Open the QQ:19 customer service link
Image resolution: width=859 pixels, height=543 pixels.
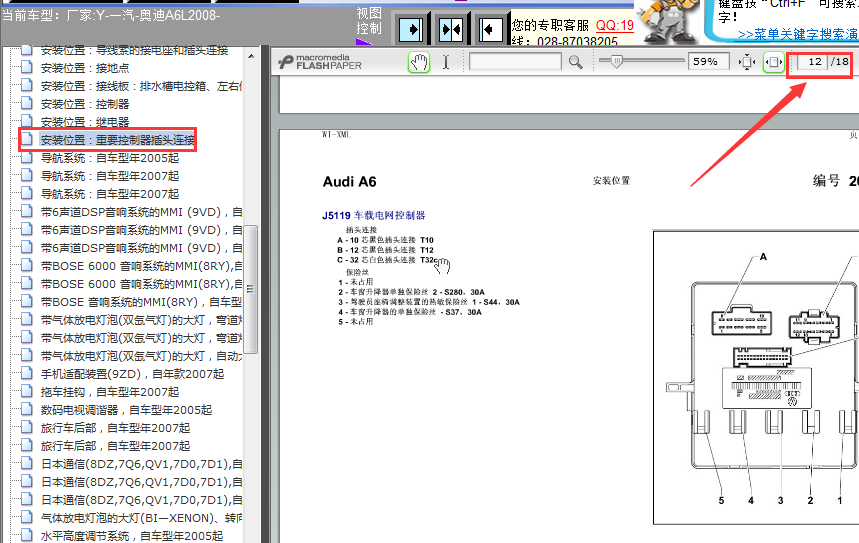click(x=615, y=25)
